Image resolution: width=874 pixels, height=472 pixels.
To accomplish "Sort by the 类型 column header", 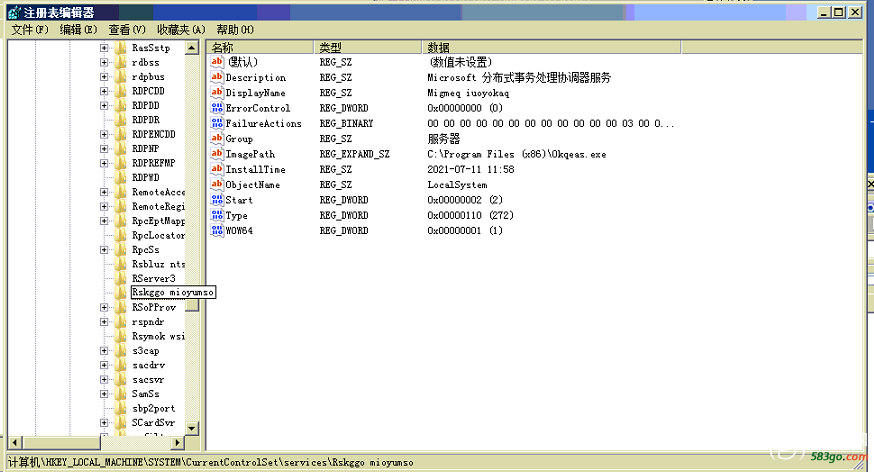I will [x=368, y=47].
